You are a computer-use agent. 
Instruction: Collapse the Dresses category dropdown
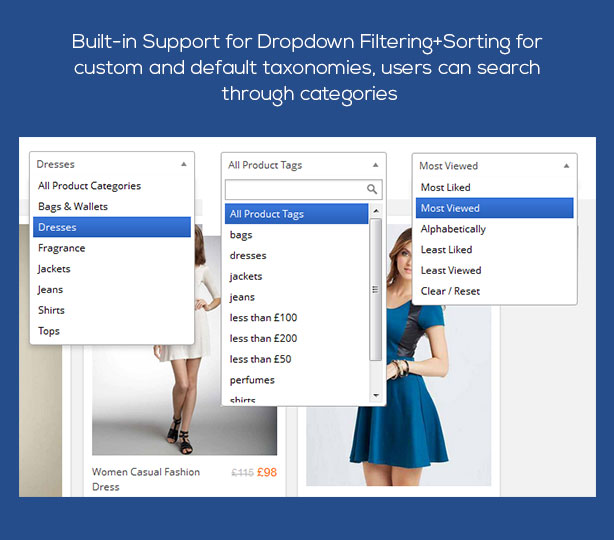point(183,164)
